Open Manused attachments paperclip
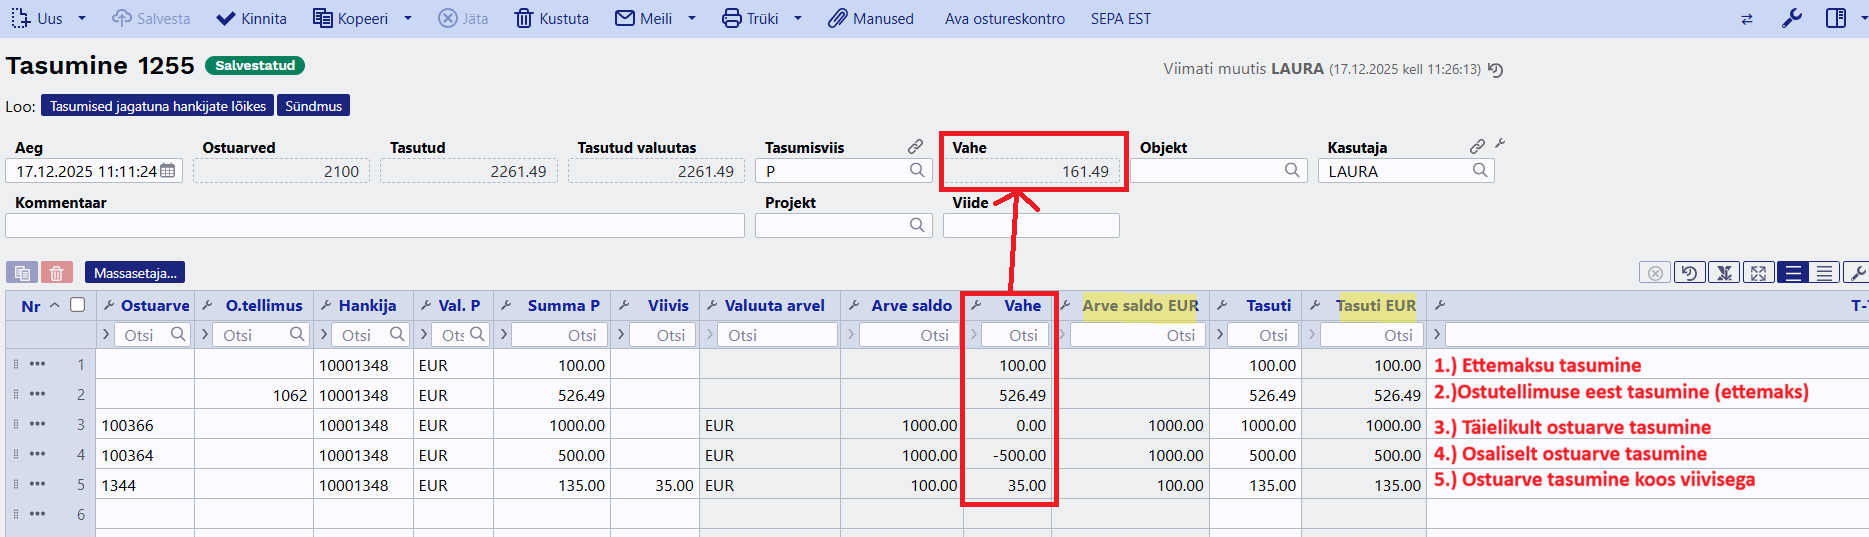Viewport: 1869px width, 537px height. tap(870, 19)
